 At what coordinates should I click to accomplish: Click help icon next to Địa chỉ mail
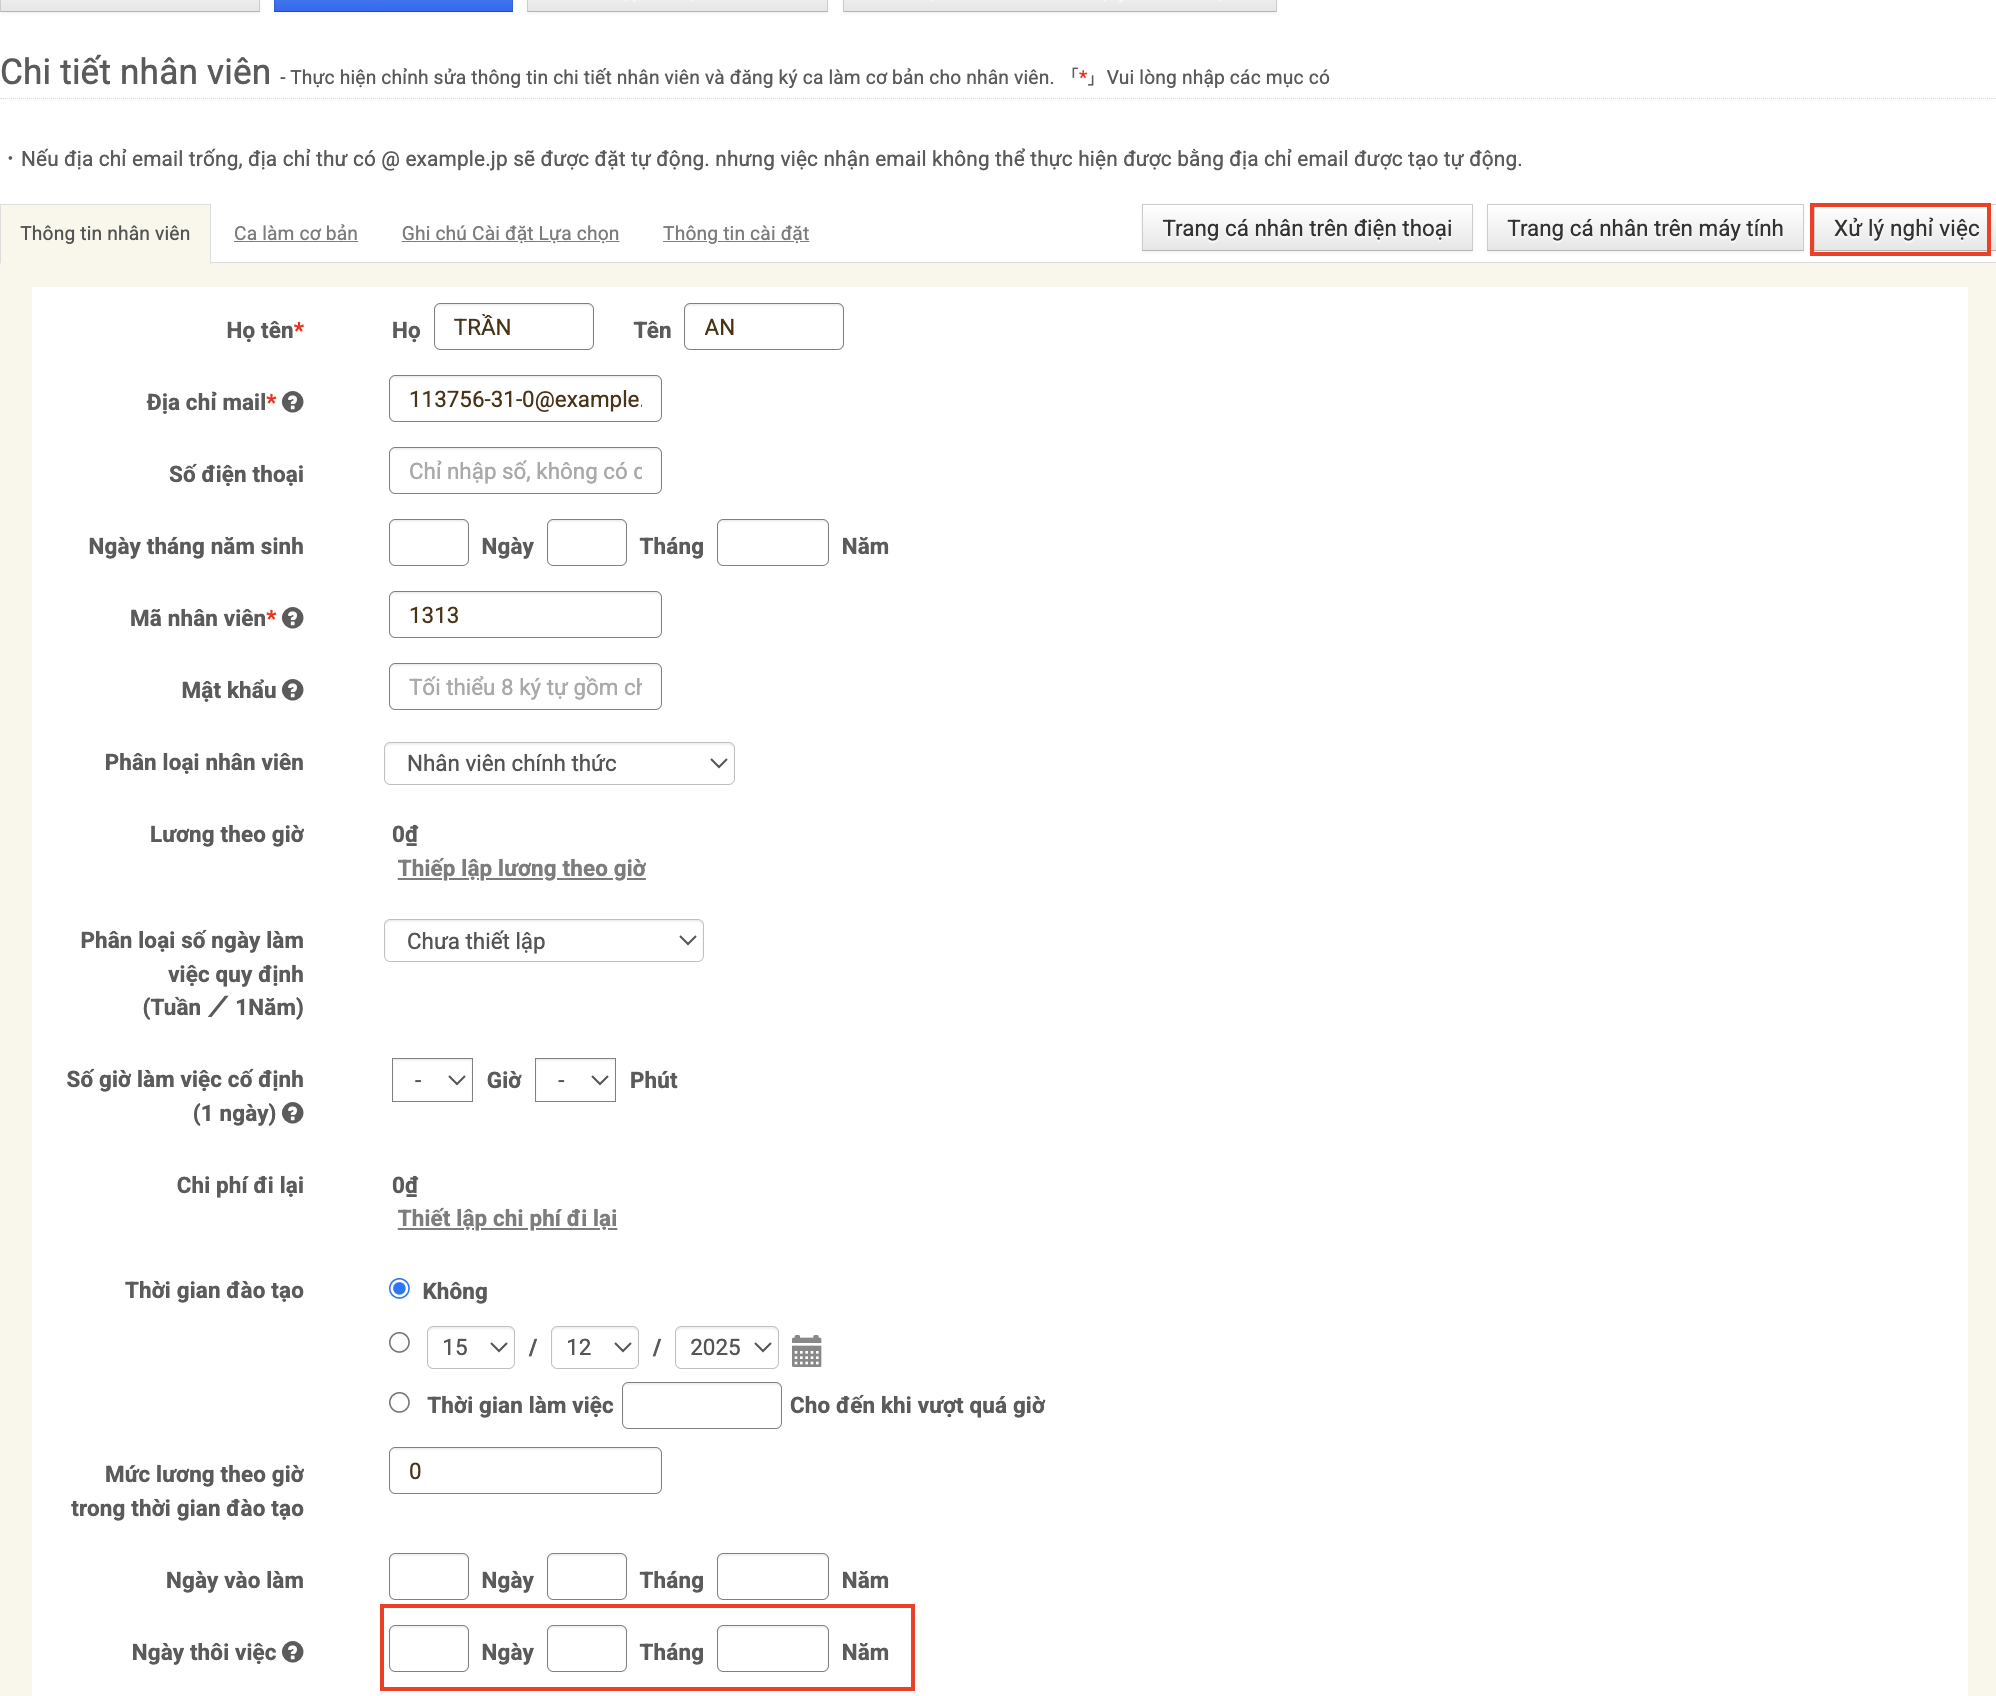(292, 402)
